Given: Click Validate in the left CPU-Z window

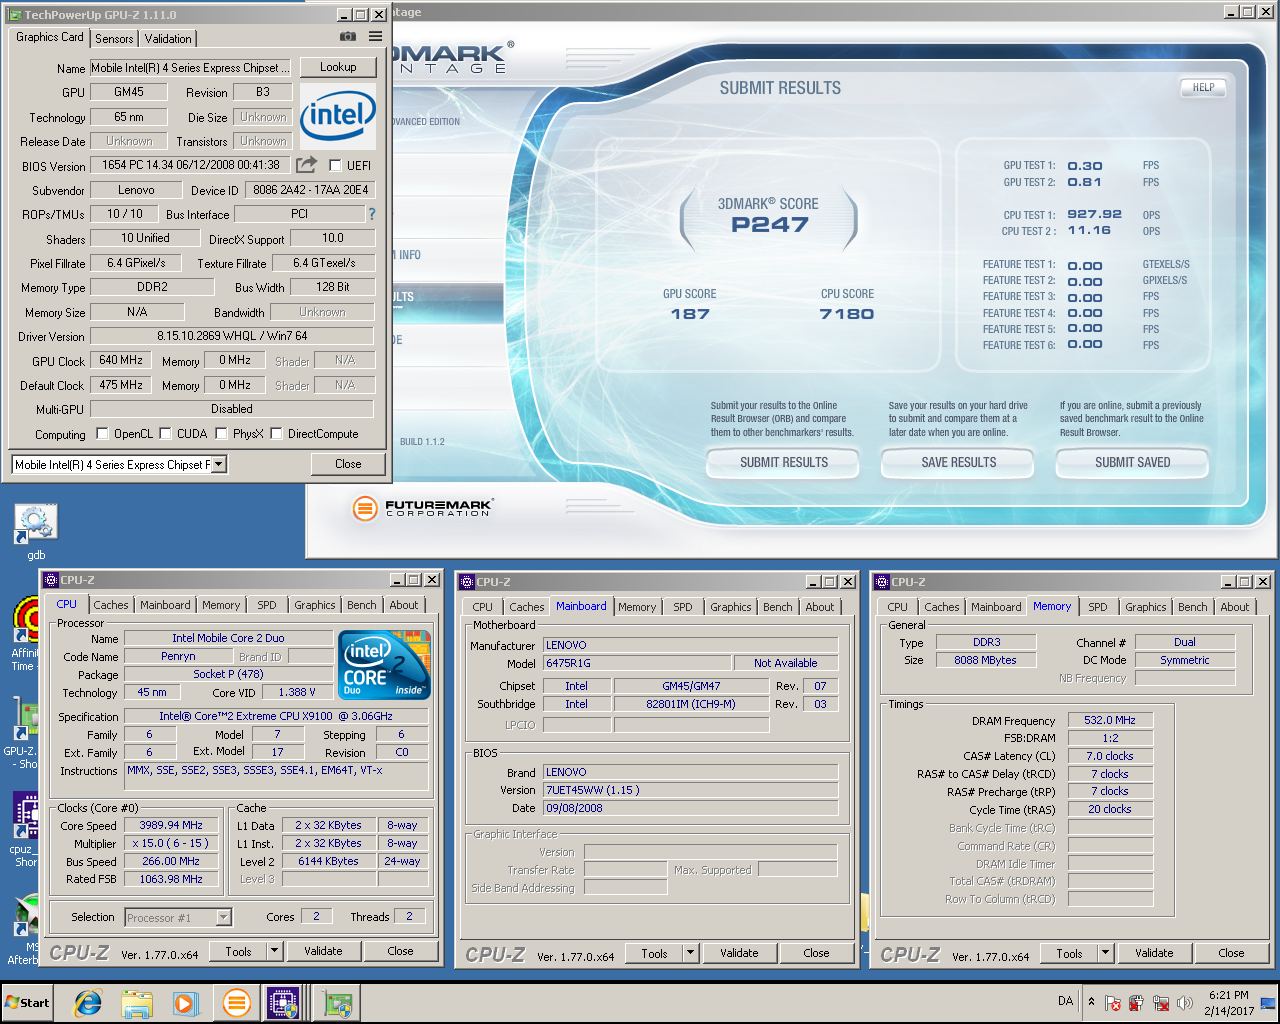Looking at the screenshot, I should 323,951.
